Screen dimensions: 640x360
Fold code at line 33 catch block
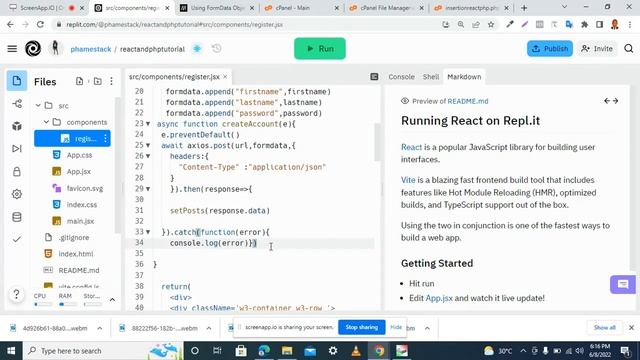coord(148,232)
